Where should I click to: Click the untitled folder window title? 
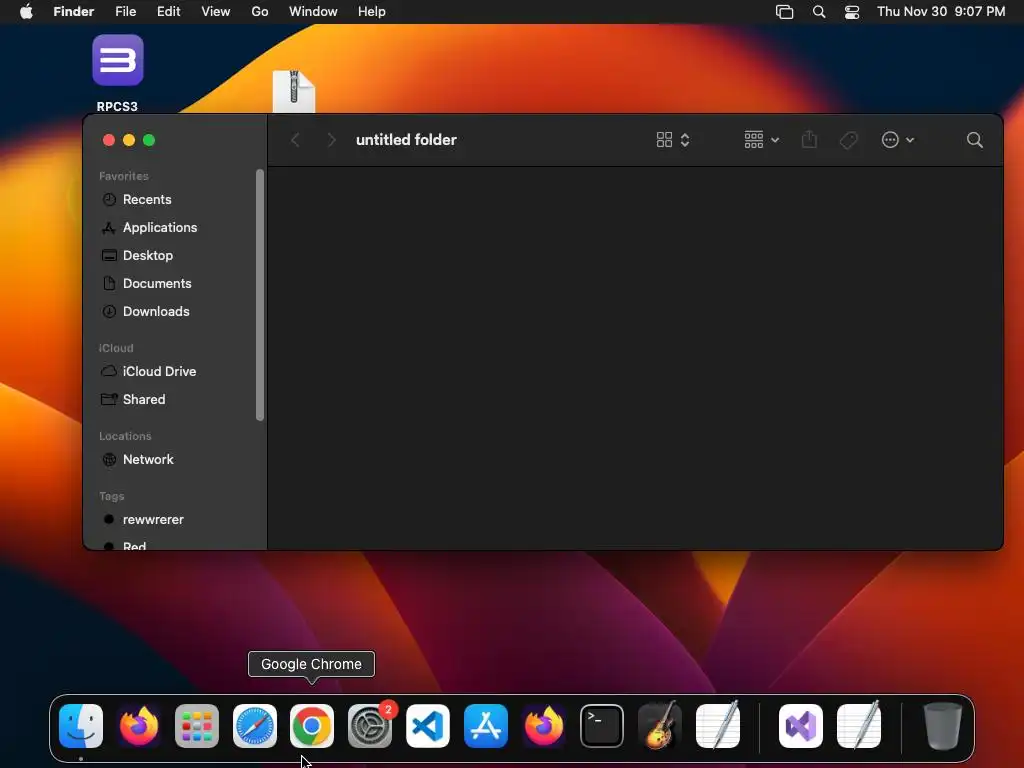406,140
